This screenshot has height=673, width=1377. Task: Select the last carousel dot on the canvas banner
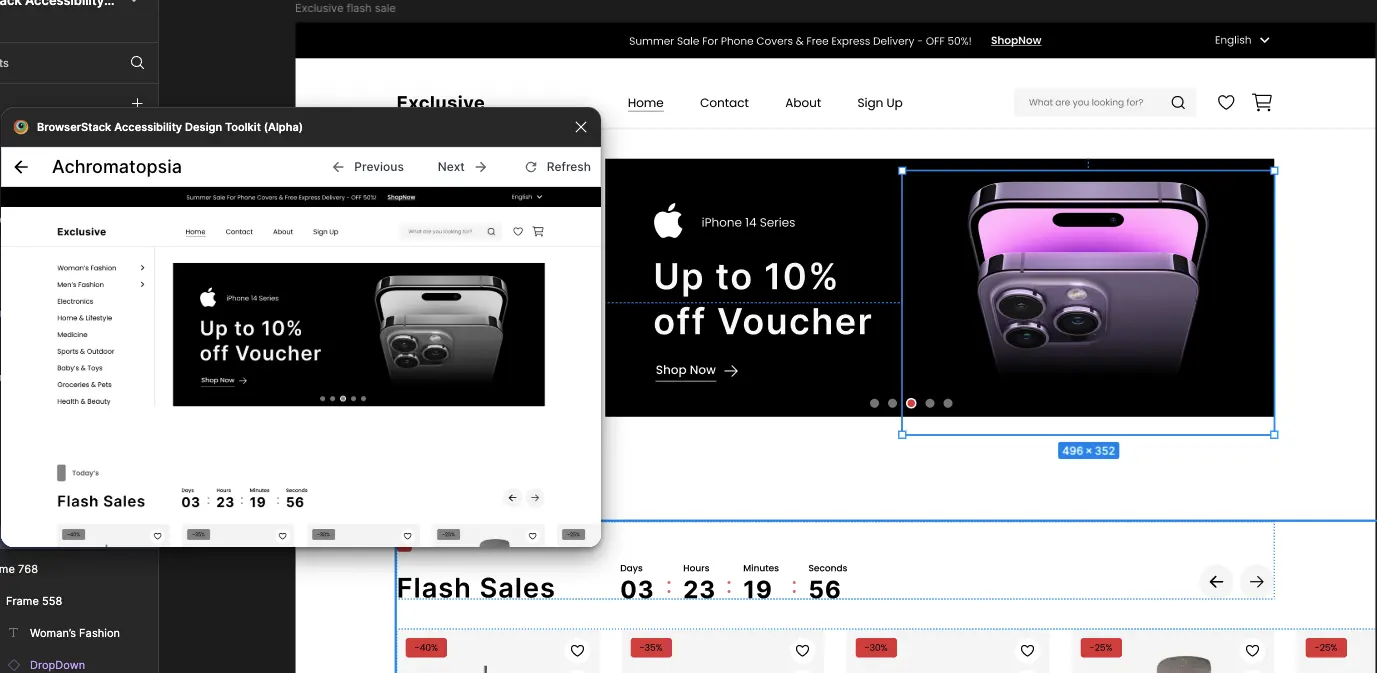(948, 404)
